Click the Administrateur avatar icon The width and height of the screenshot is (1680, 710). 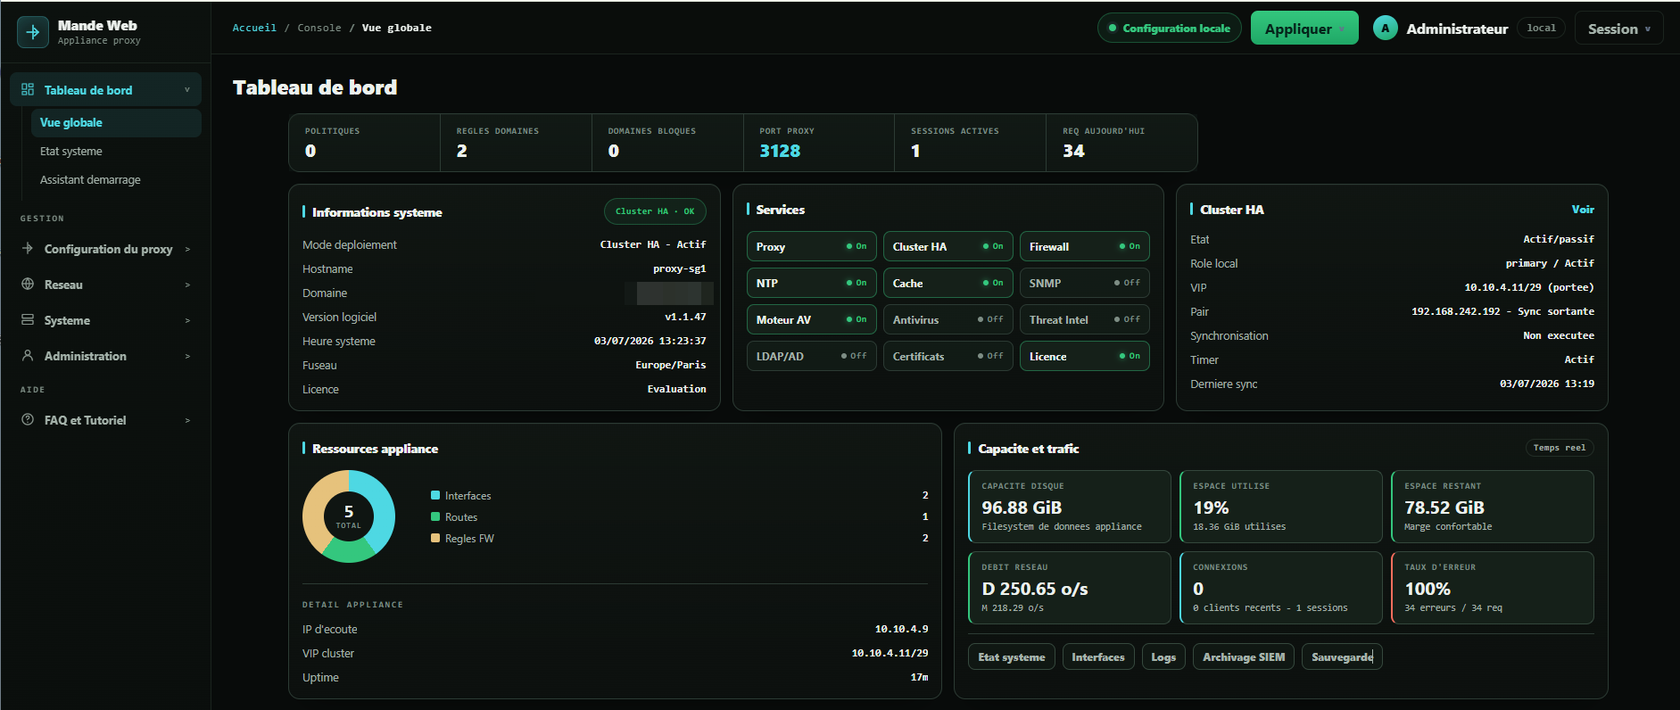[1385, 28]
